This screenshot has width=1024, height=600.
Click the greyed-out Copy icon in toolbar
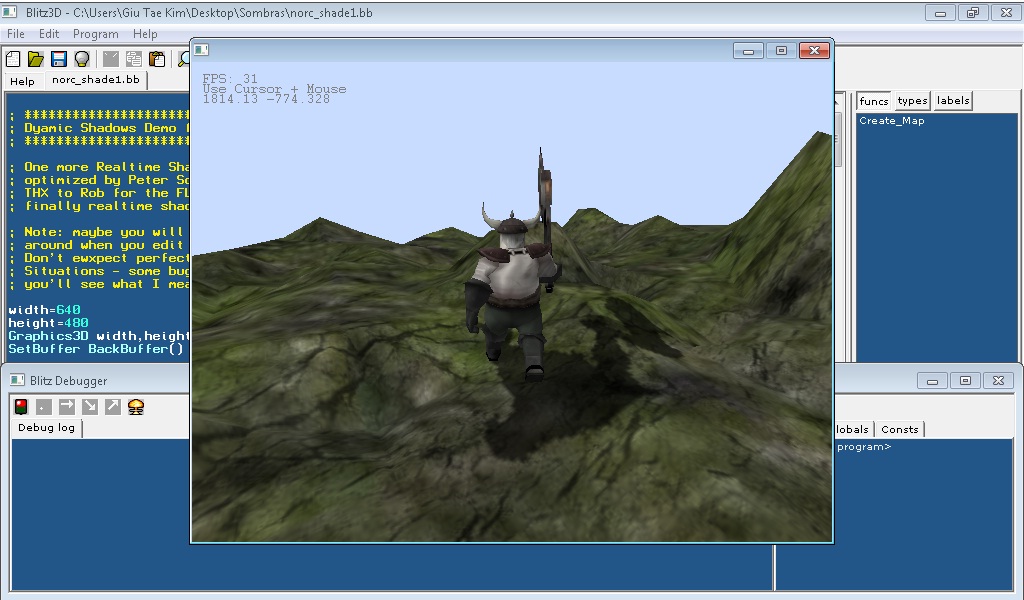click(134, 59)
